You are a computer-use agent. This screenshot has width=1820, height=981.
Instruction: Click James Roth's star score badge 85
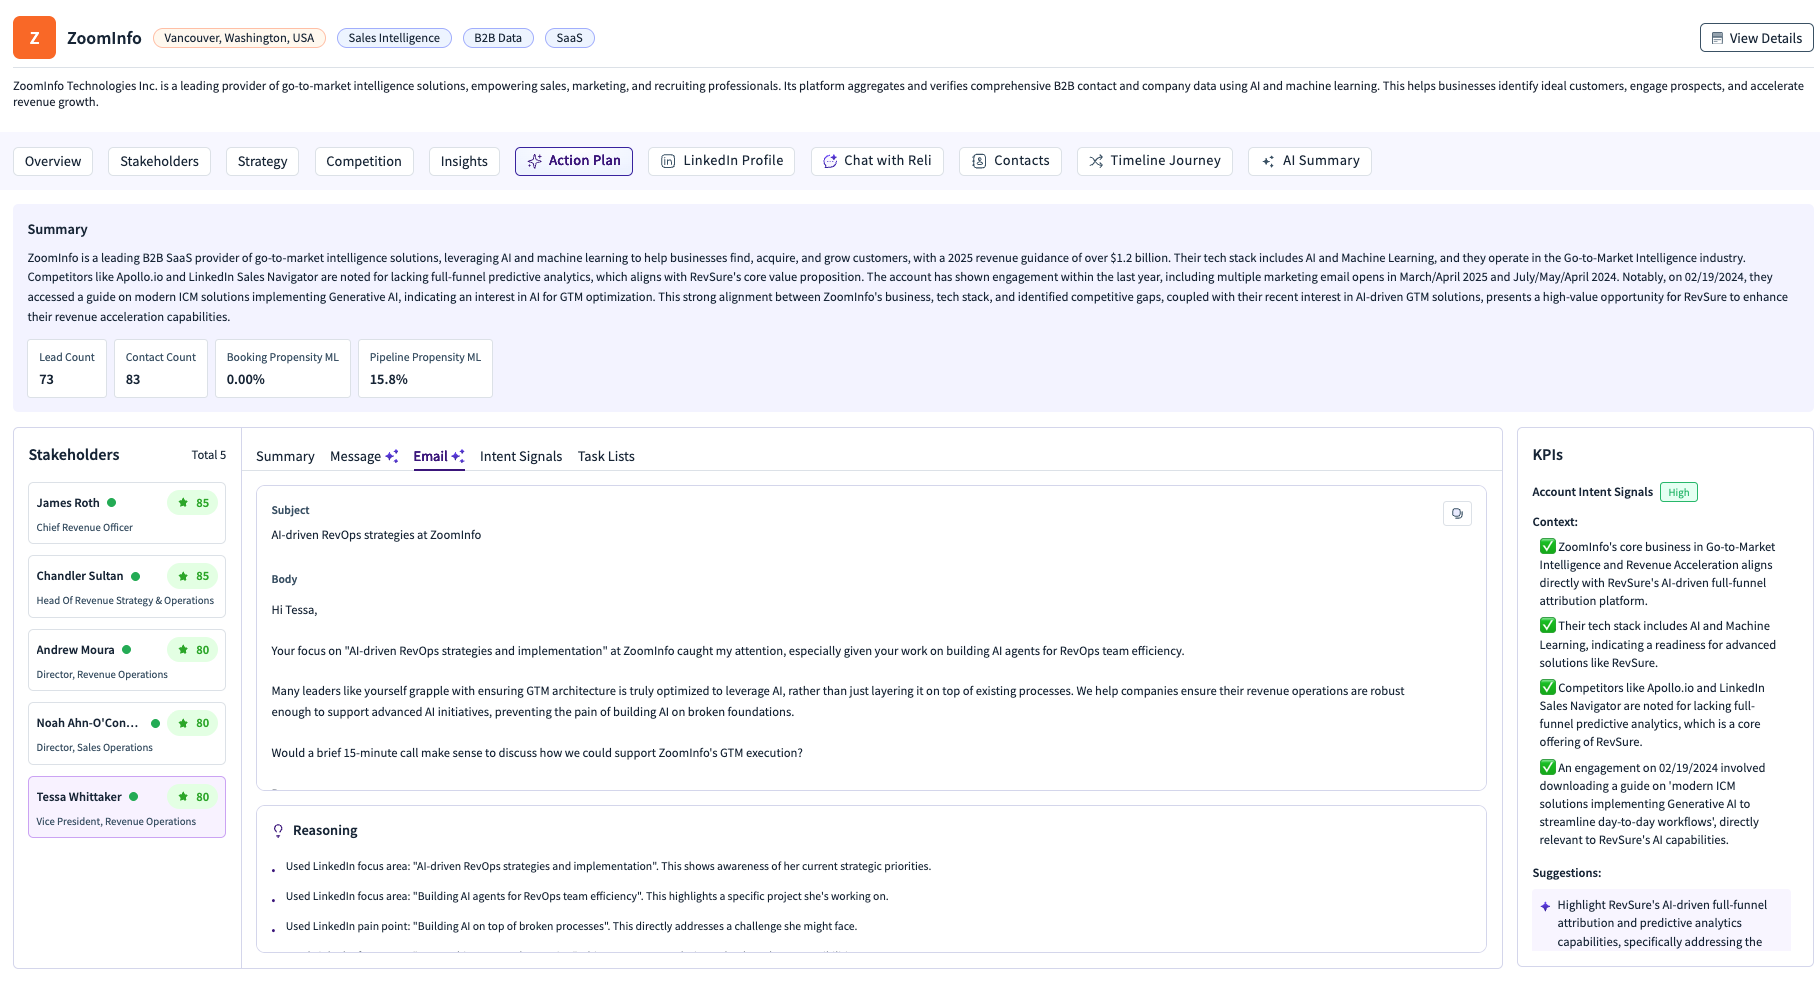[x=193, y=503]
